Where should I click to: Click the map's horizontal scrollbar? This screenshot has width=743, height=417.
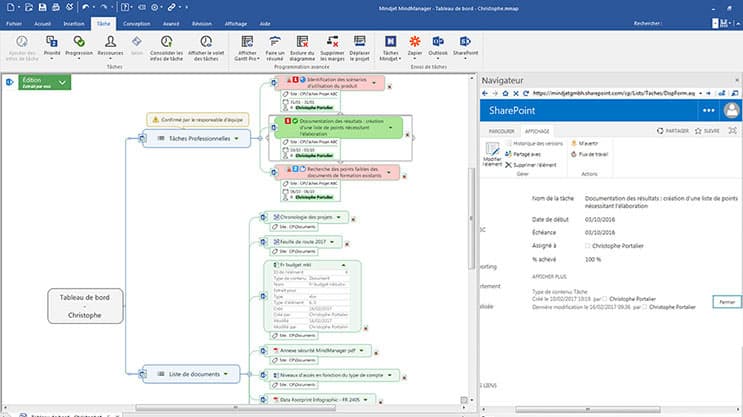pos(236,408)
